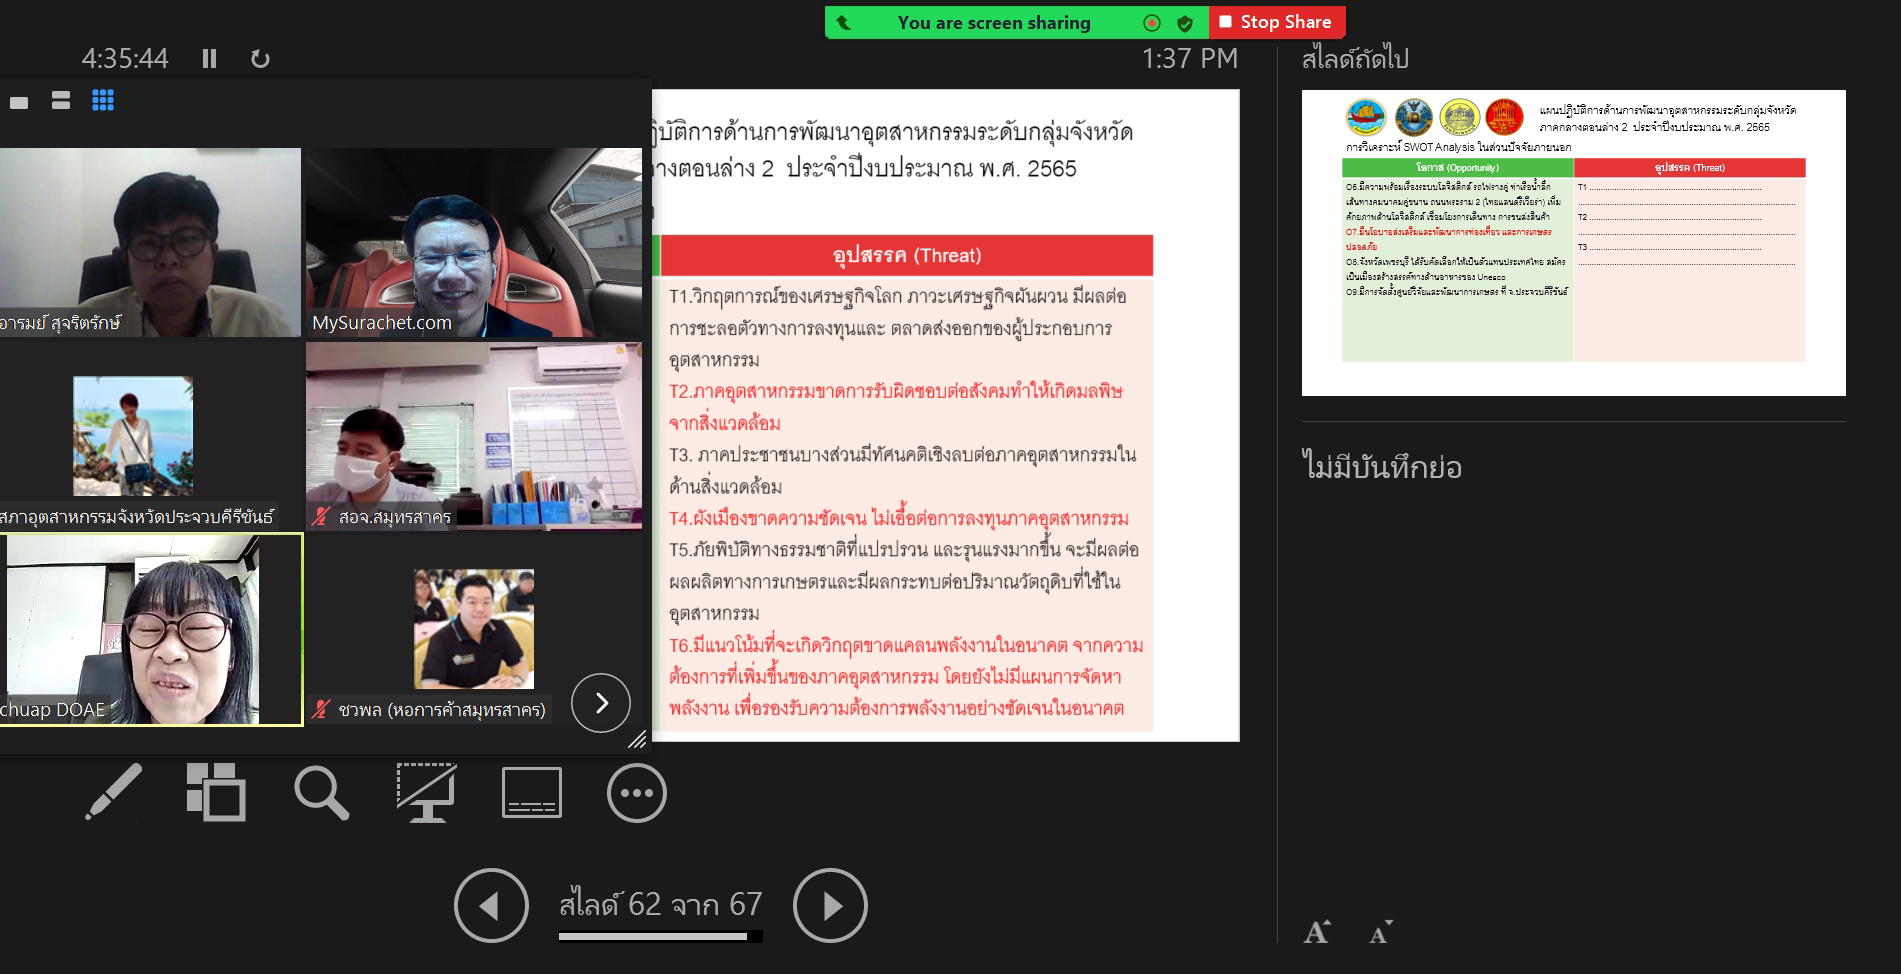The height and width of the screenshot is (974, 1901).
Task: Reset the presentation timer
Action: pos(260,59)
